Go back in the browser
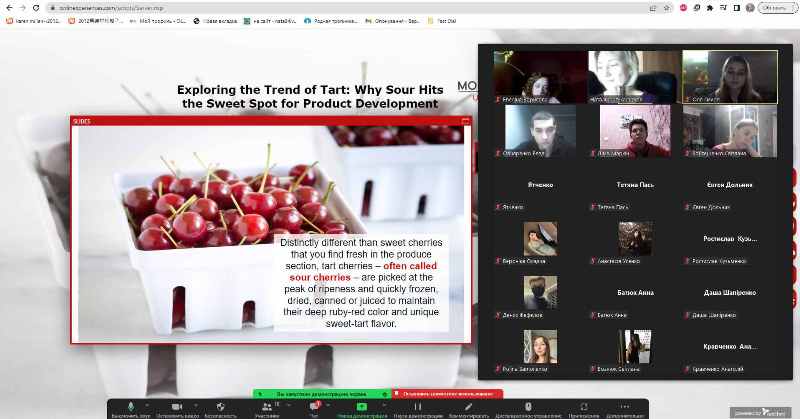This screenshot has width=800, height=419. pyautogui.click(x=9, y=8)
